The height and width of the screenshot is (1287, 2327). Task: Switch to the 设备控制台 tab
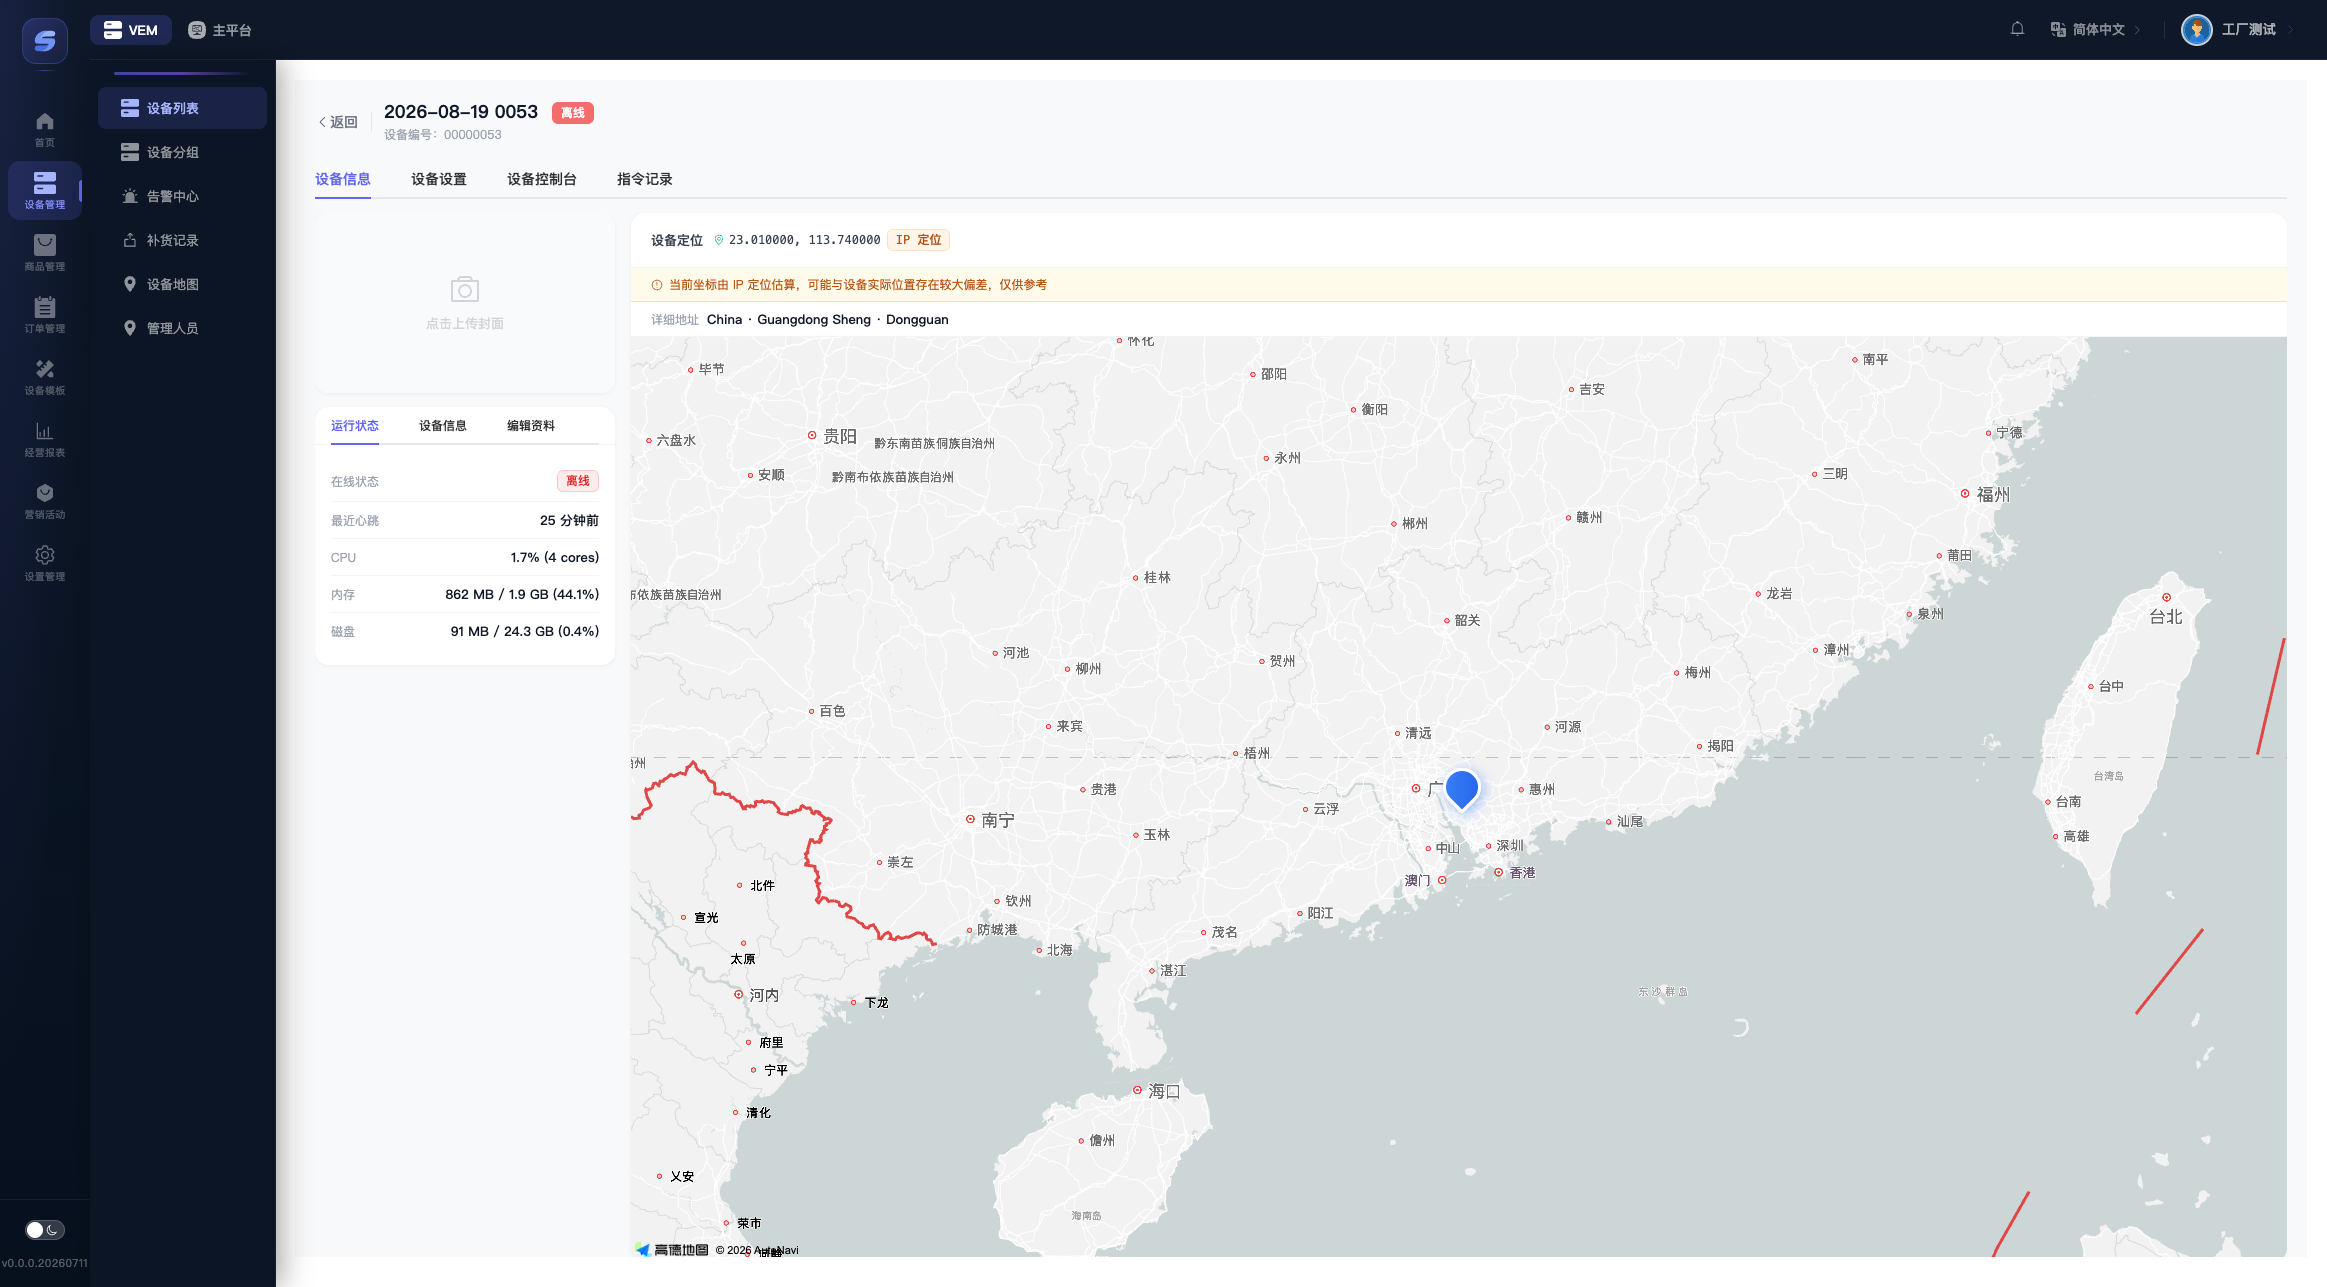click(542, 179)
